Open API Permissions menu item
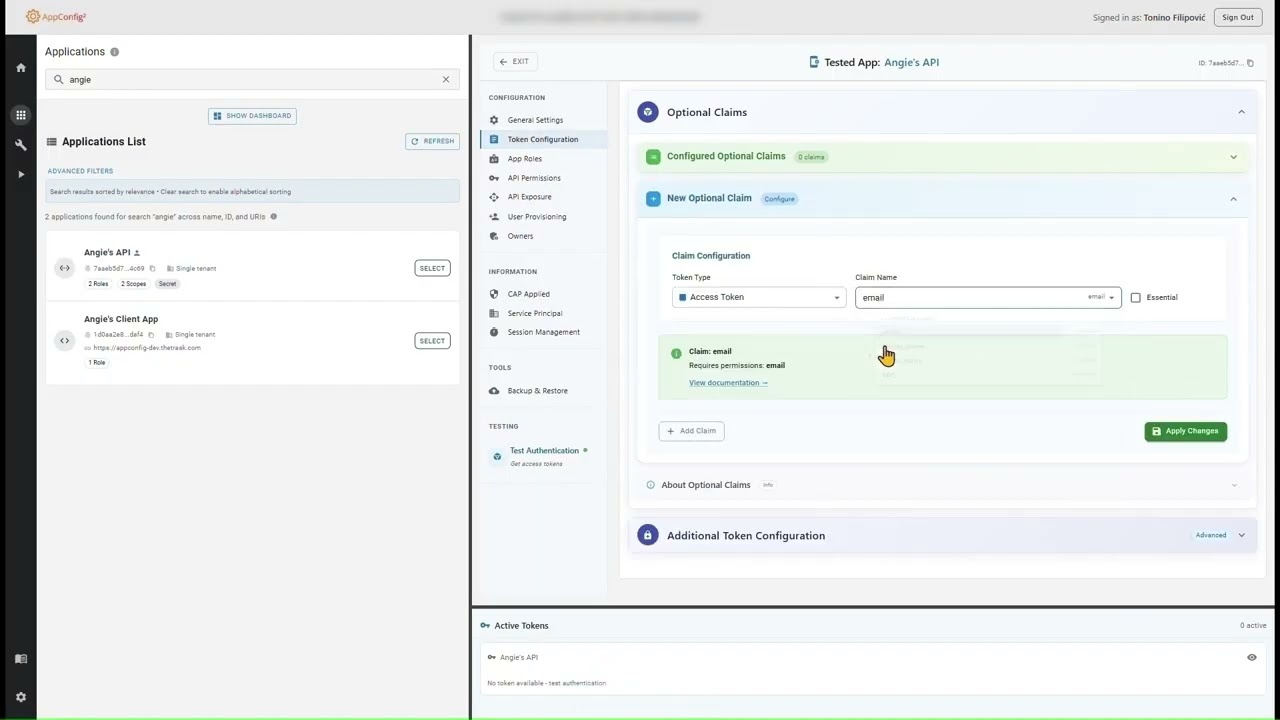This screenshot has width=1280, height=720. [534, 178]
